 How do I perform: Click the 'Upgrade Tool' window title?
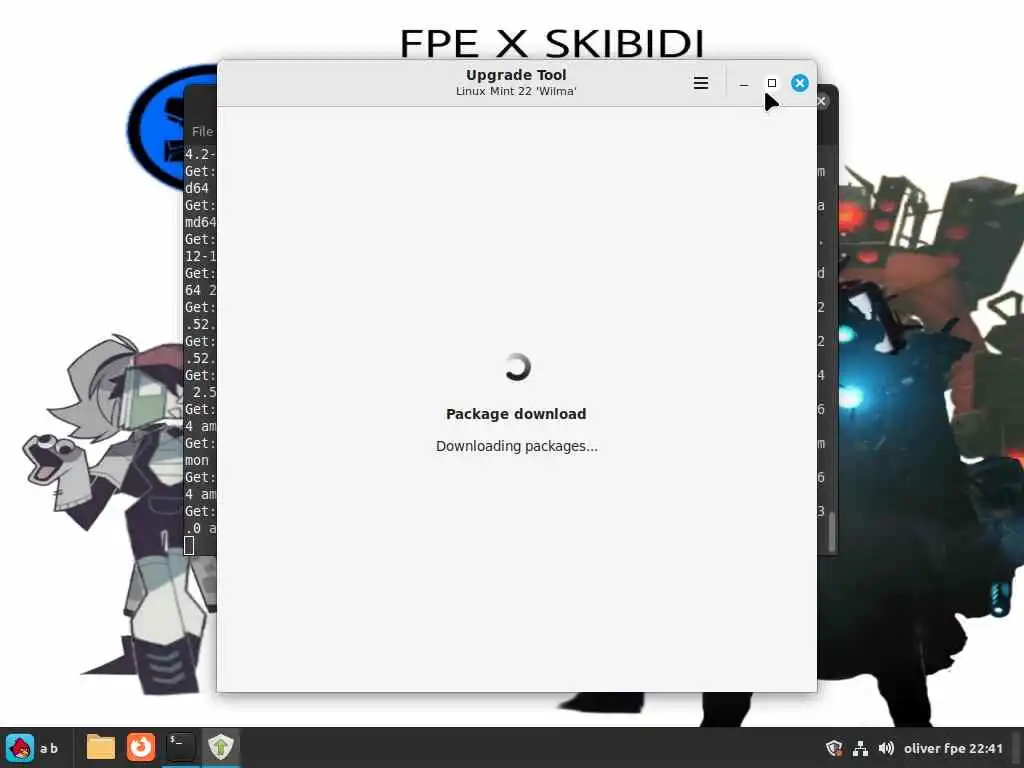[x=516, y=75]
